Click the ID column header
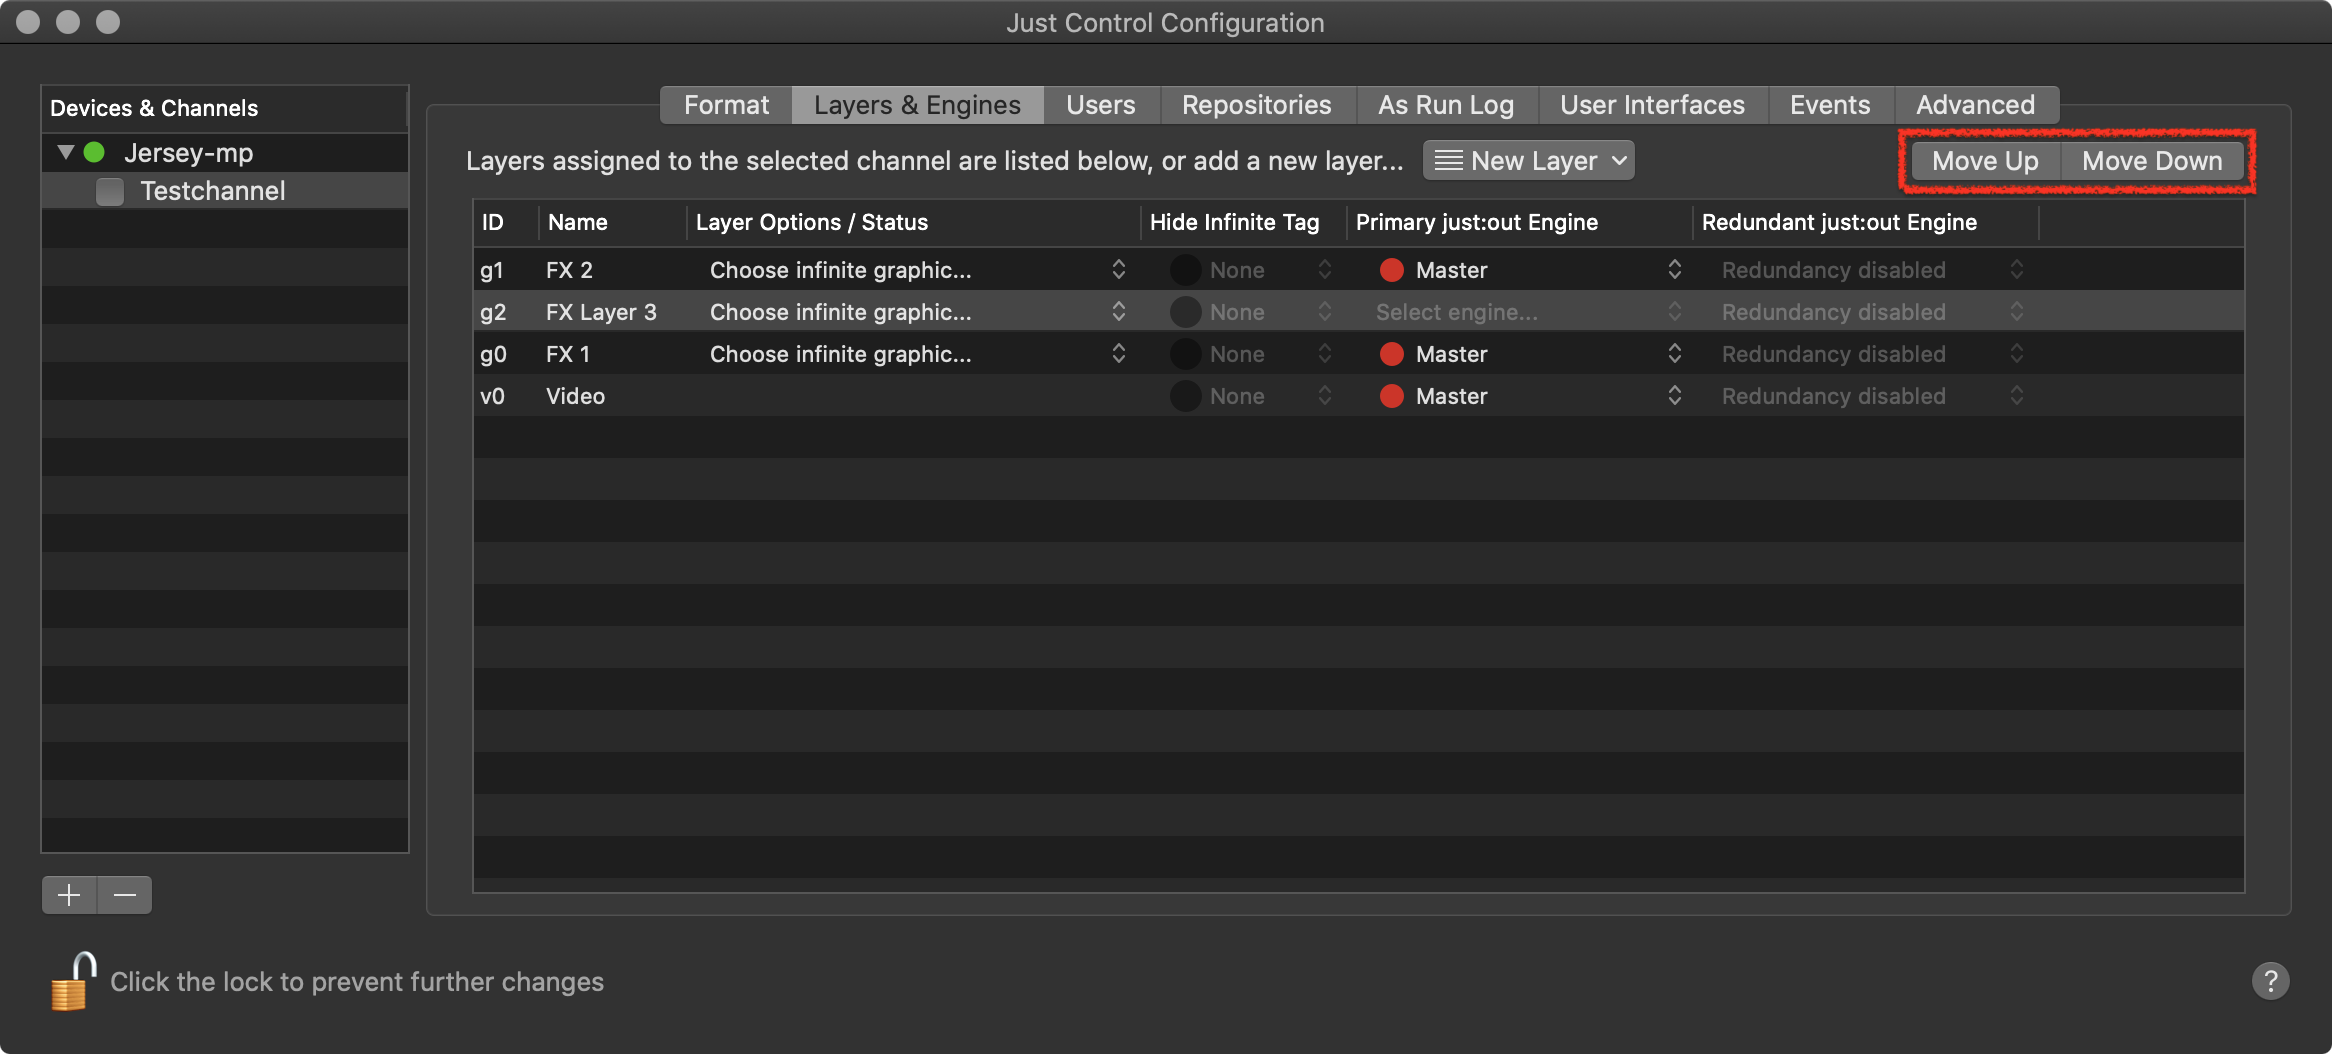The width and height of the screenshot is (2332, 1054). pos(506,222)
